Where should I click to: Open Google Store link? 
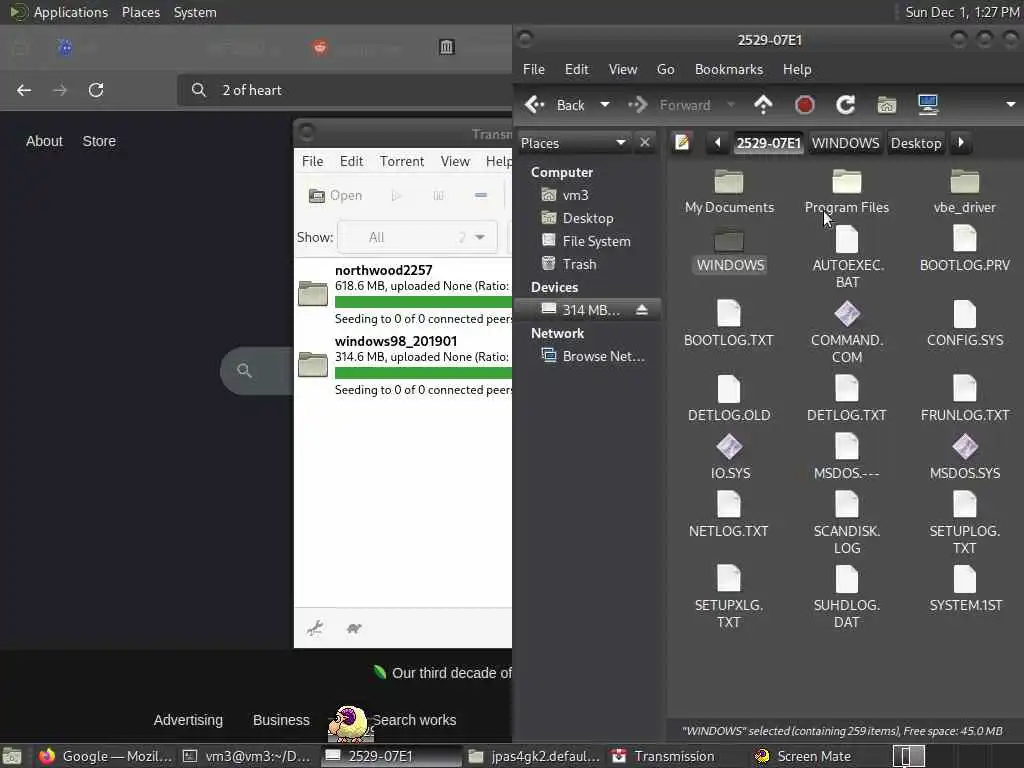coord(99,141)
